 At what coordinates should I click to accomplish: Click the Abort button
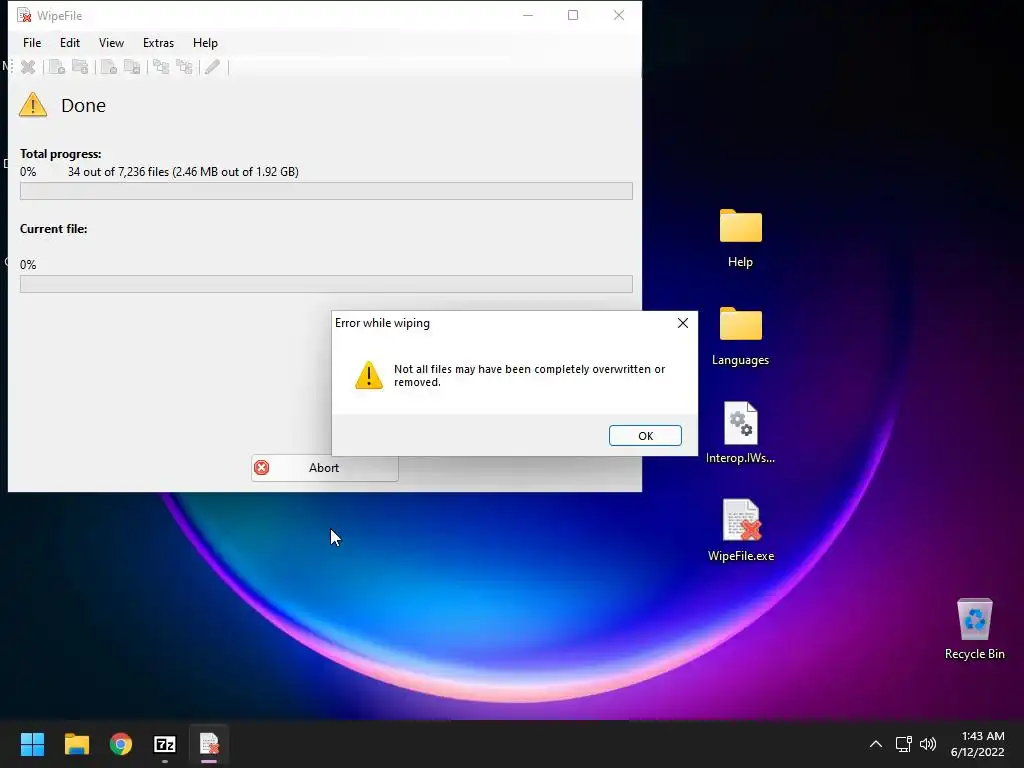[325, 468]
